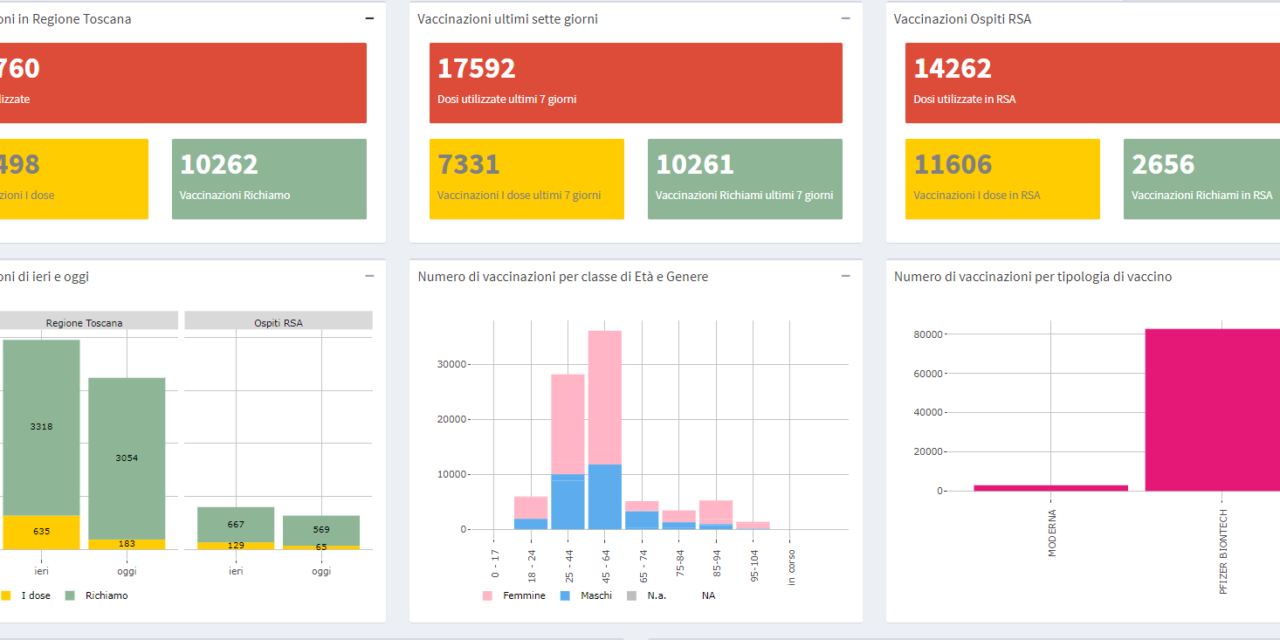Select the Ospiti RSA facet header
This screenshot has height=640, width=1280.
click(278, 322)
